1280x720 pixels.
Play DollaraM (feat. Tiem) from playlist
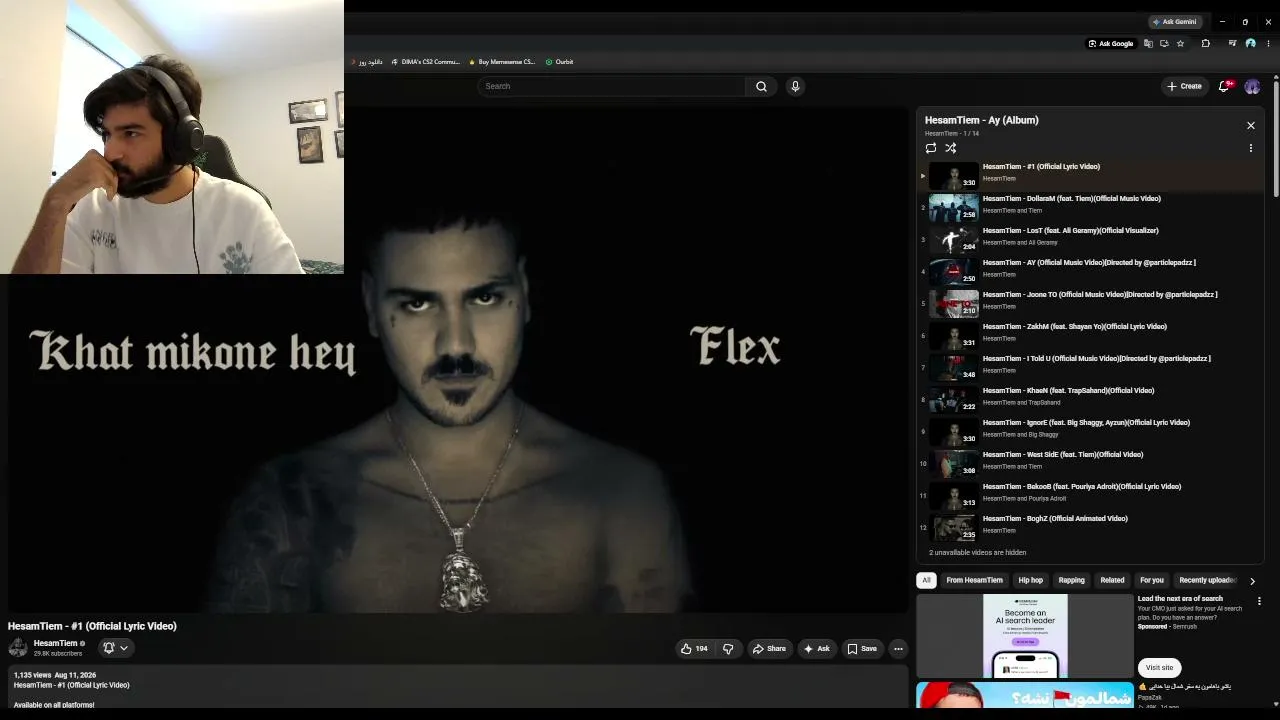(x=1092, y=207)
